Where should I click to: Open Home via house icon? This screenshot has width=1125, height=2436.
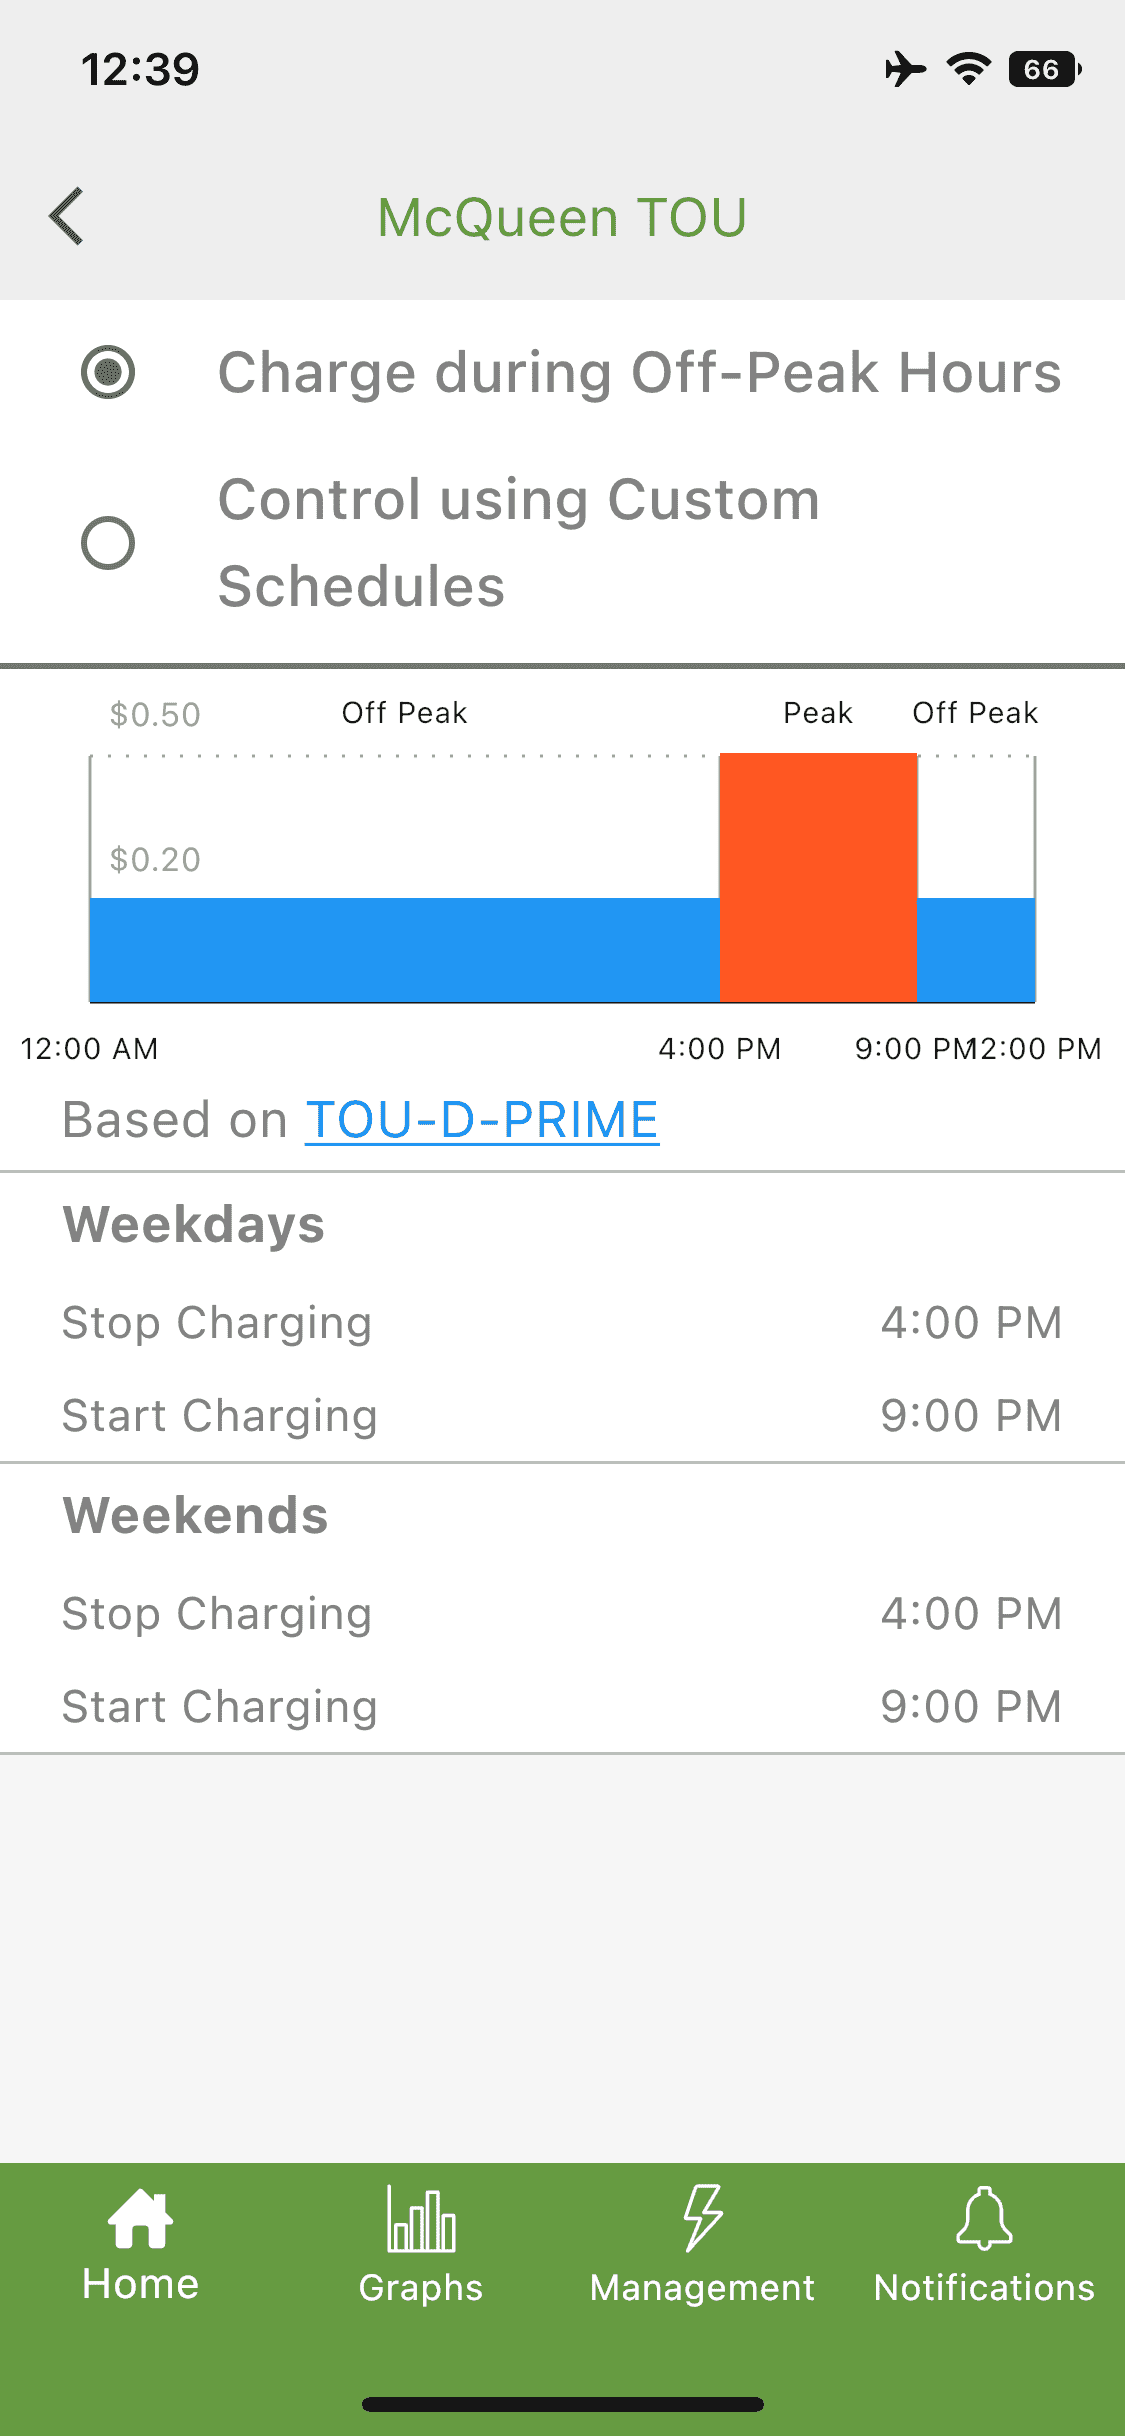point(140,2220)
